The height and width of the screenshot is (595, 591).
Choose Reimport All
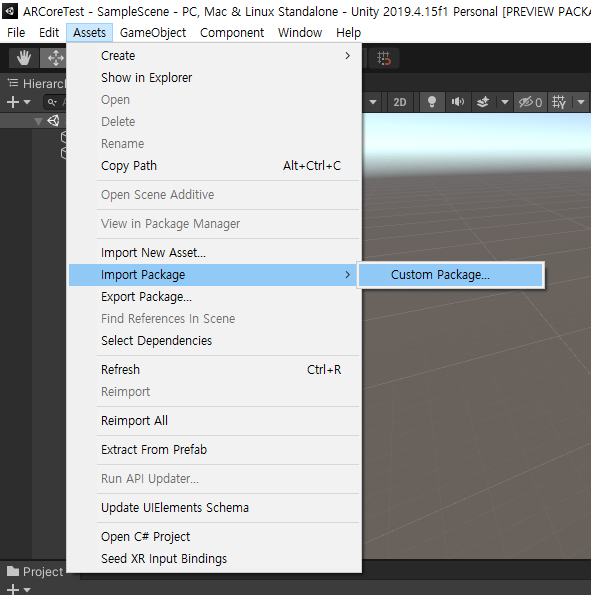pos(214,421)
